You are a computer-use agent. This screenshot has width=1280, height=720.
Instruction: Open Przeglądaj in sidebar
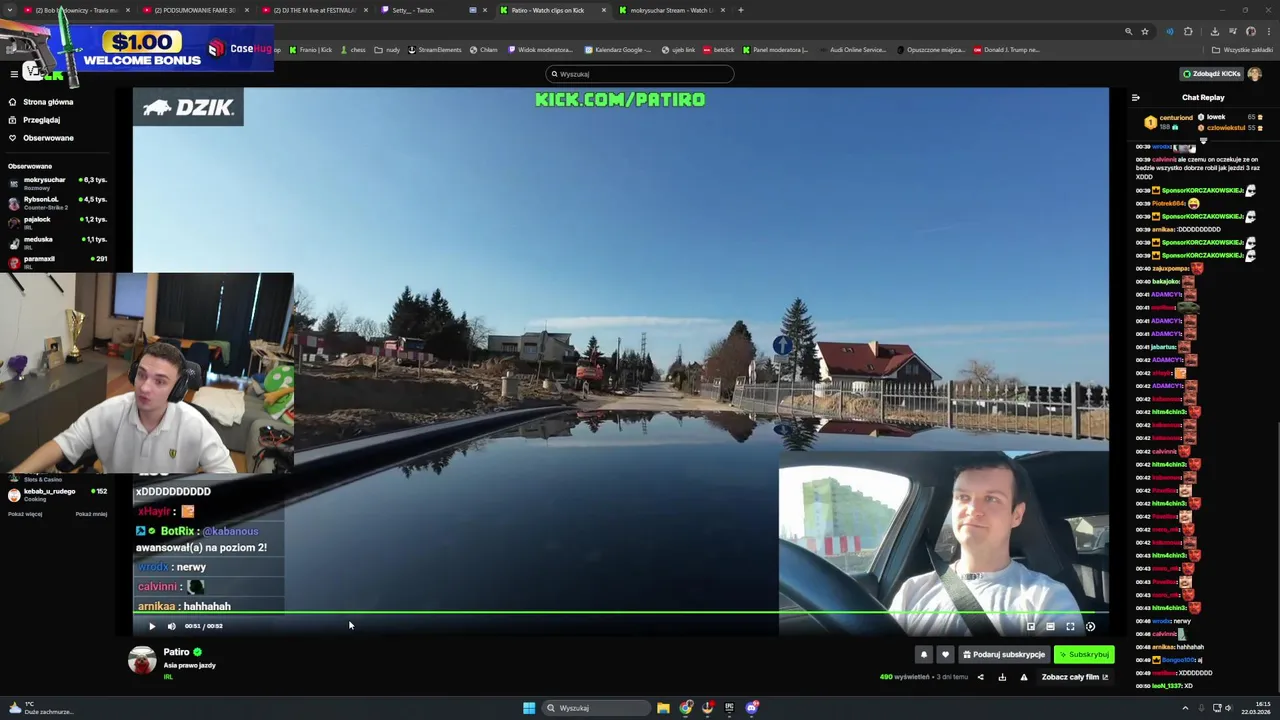pos(41,120)
